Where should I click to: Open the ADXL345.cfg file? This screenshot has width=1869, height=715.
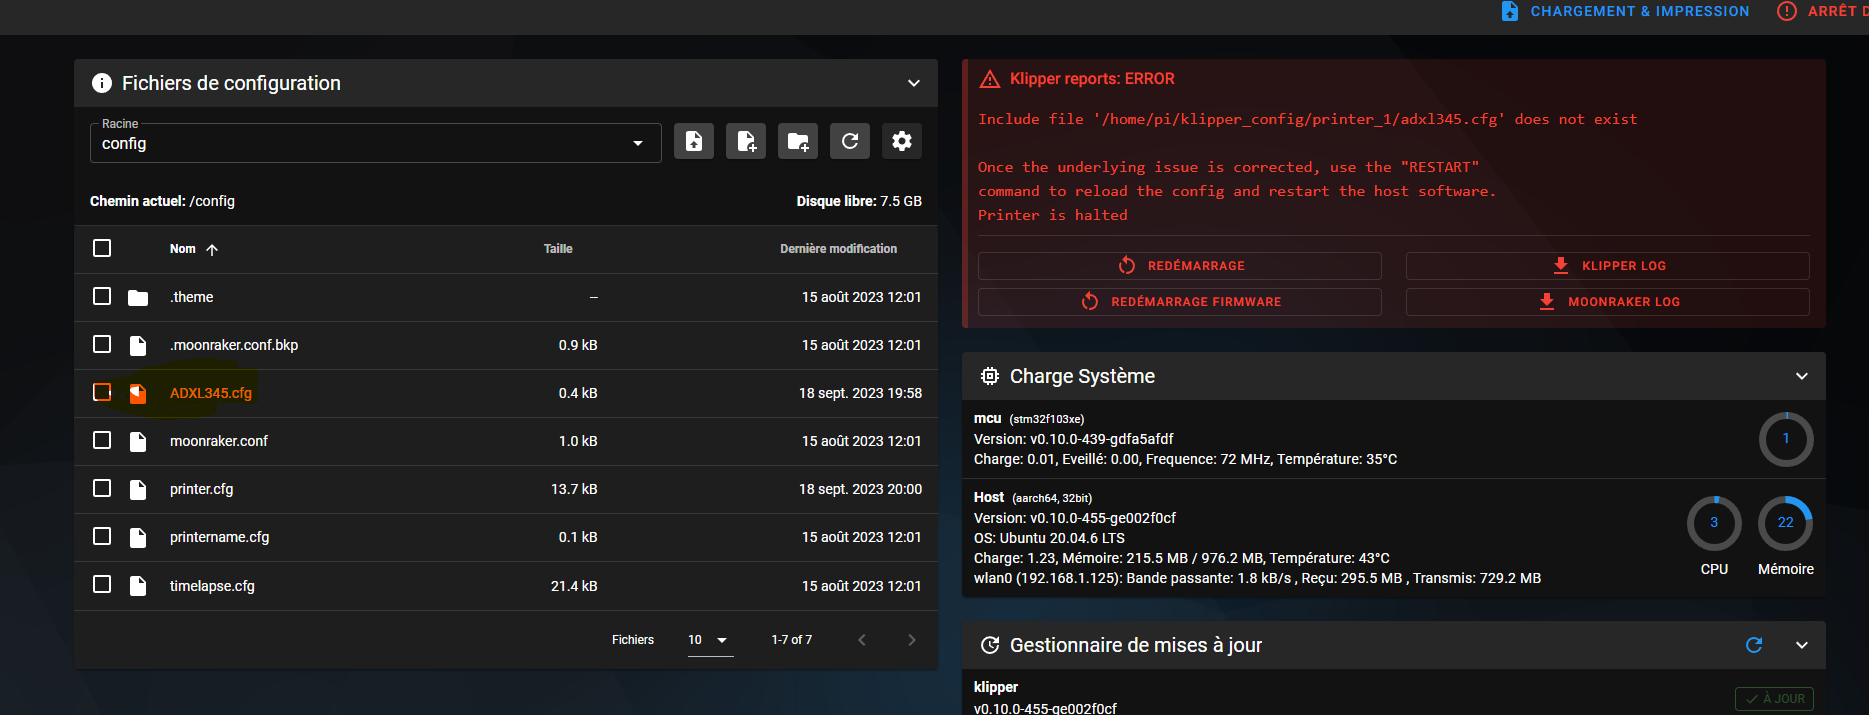click(x=211, y=393)
